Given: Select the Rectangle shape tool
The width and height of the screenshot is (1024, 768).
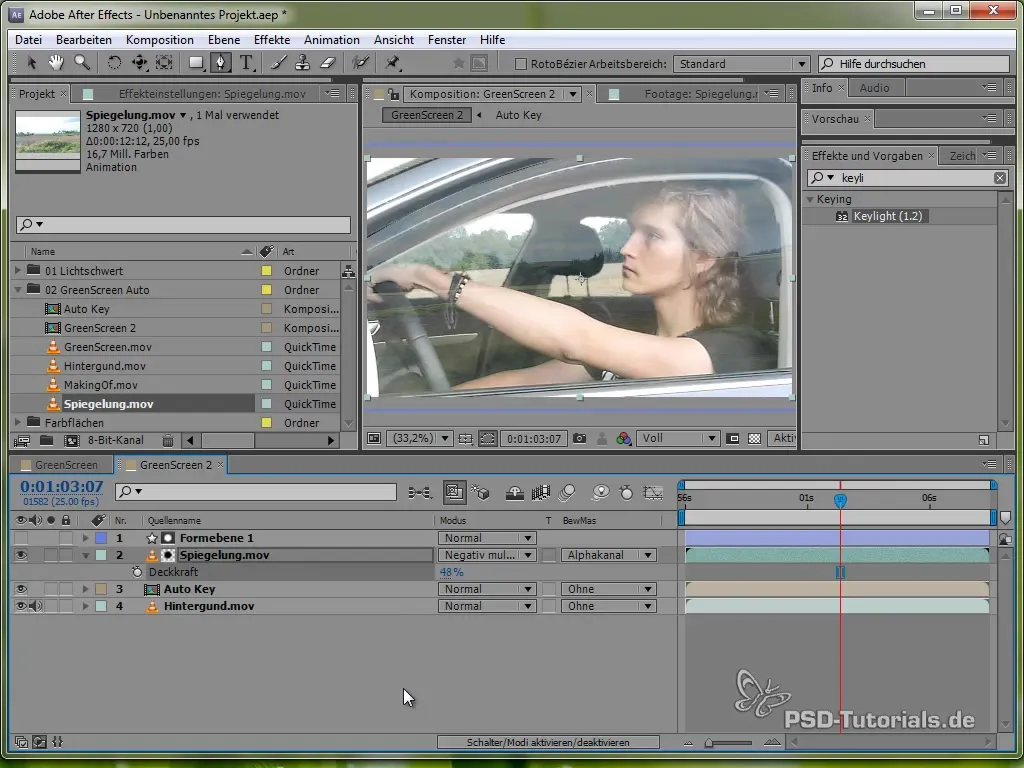Looking at the screenshot, I should (x=195, y=63).
